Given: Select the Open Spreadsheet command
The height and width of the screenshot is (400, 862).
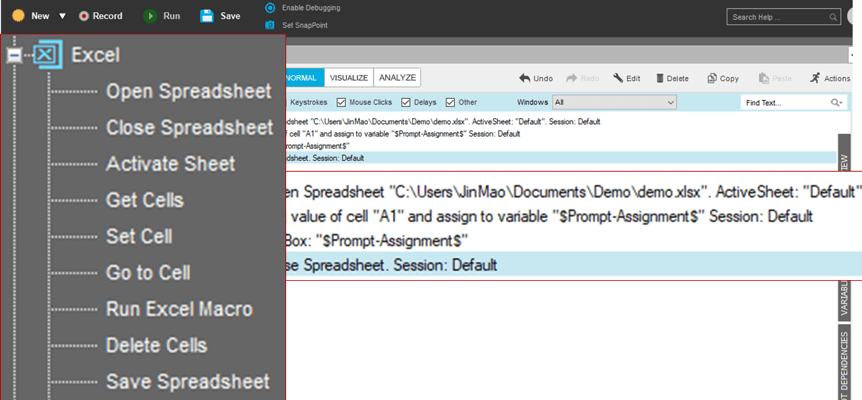Looking at the screenshot, I should (x=189, y=92).
